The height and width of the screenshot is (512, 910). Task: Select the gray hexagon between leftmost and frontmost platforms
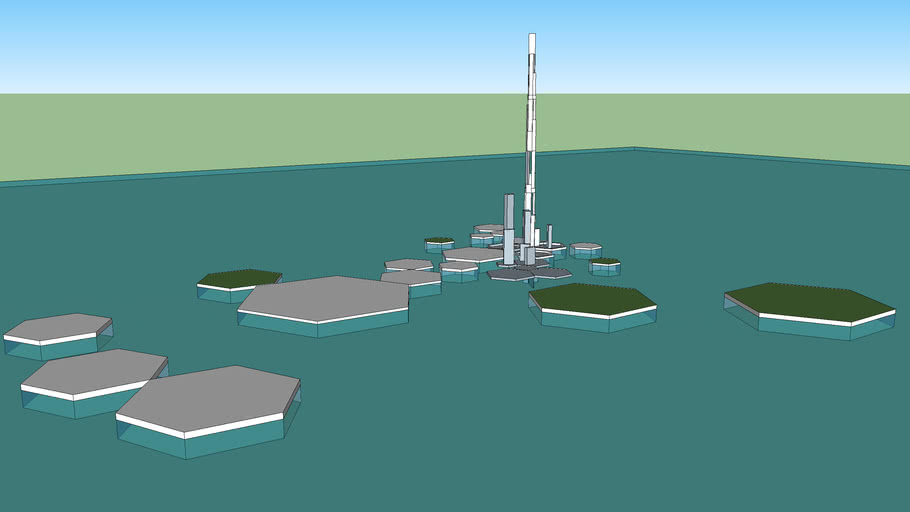tap(93, 372)
